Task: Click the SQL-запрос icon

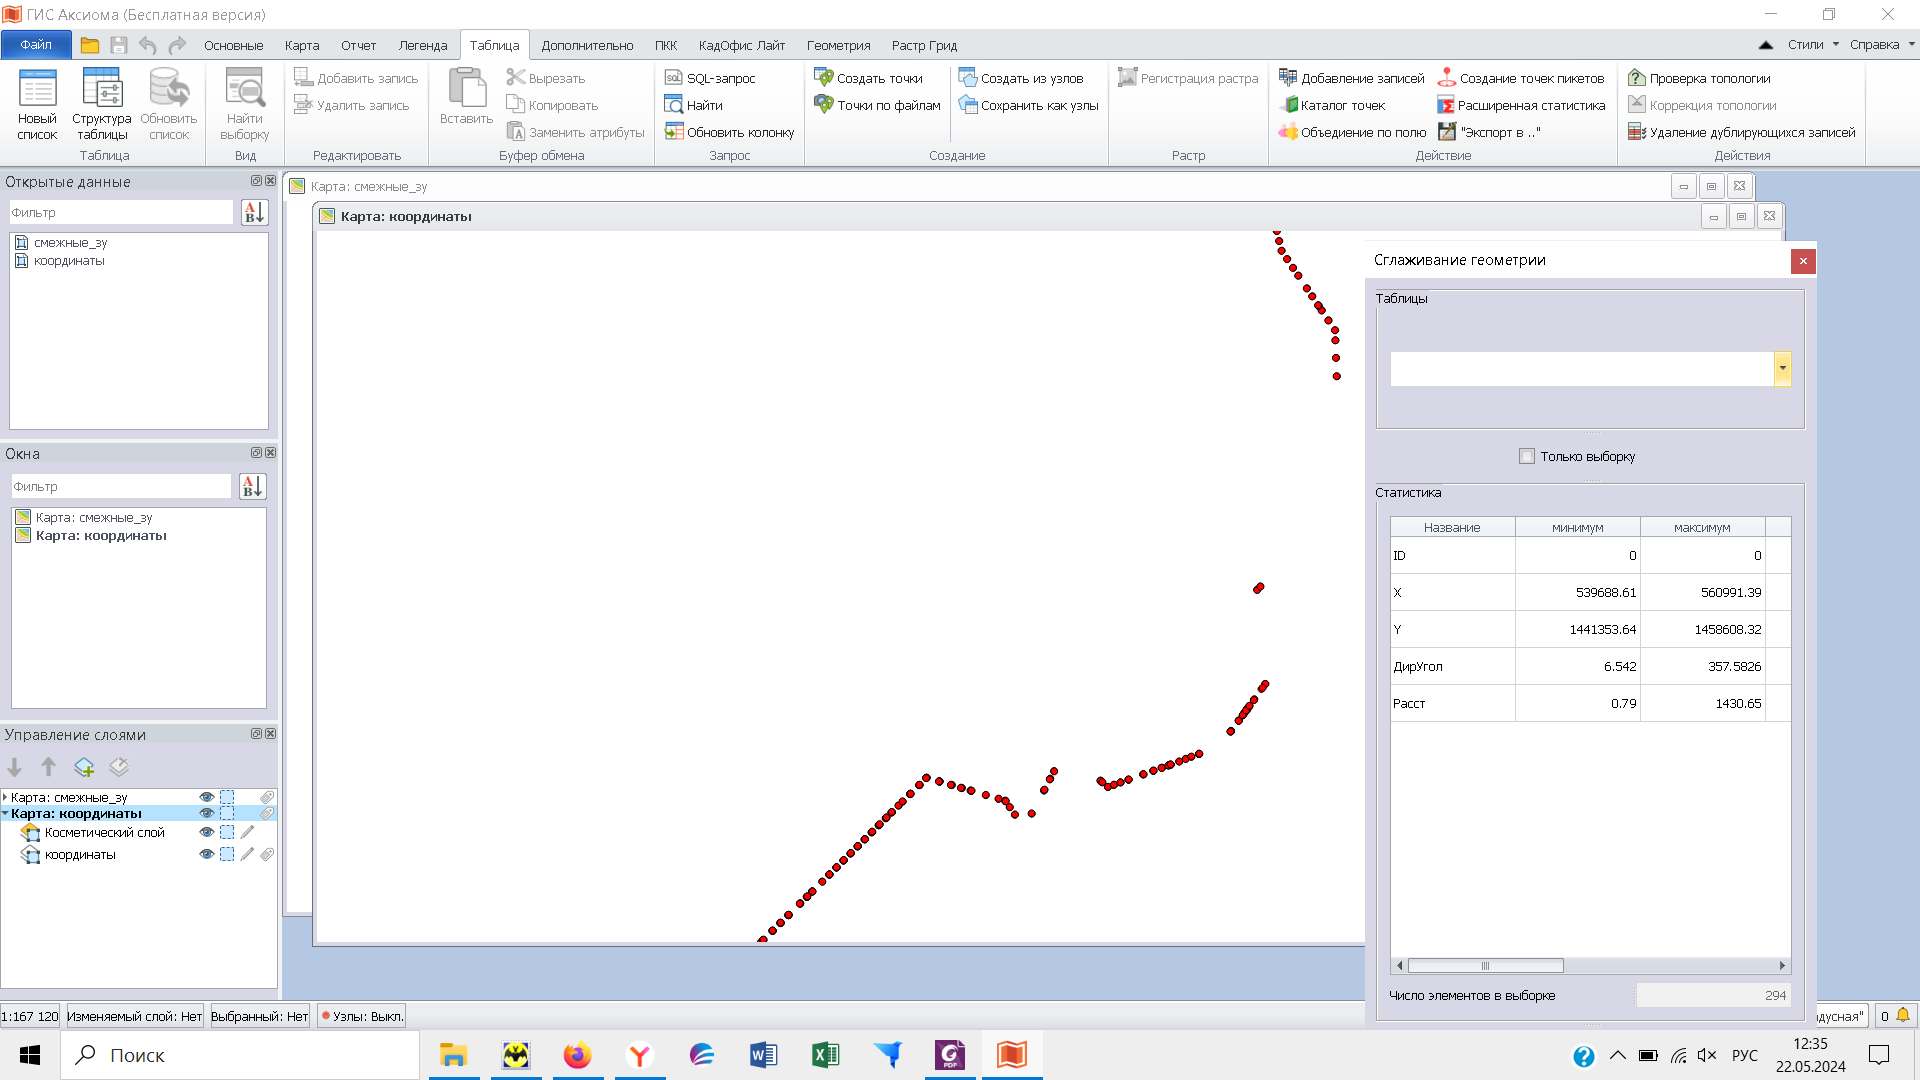Action: pyautogui.click(x=674, y=78)
